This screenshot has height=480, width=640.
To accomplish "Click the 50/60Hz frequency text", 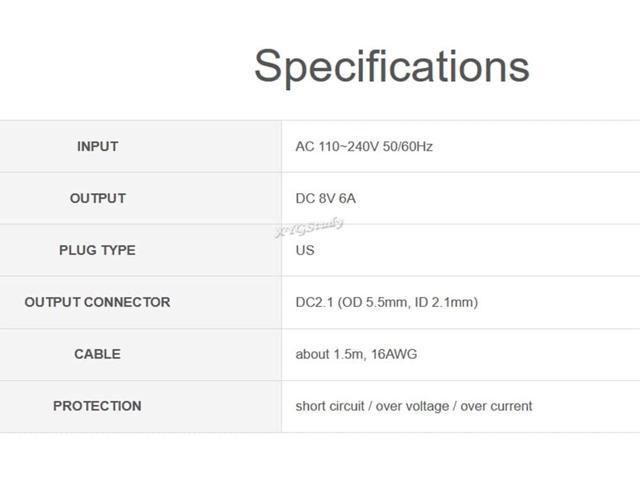I will coord(410,146).
